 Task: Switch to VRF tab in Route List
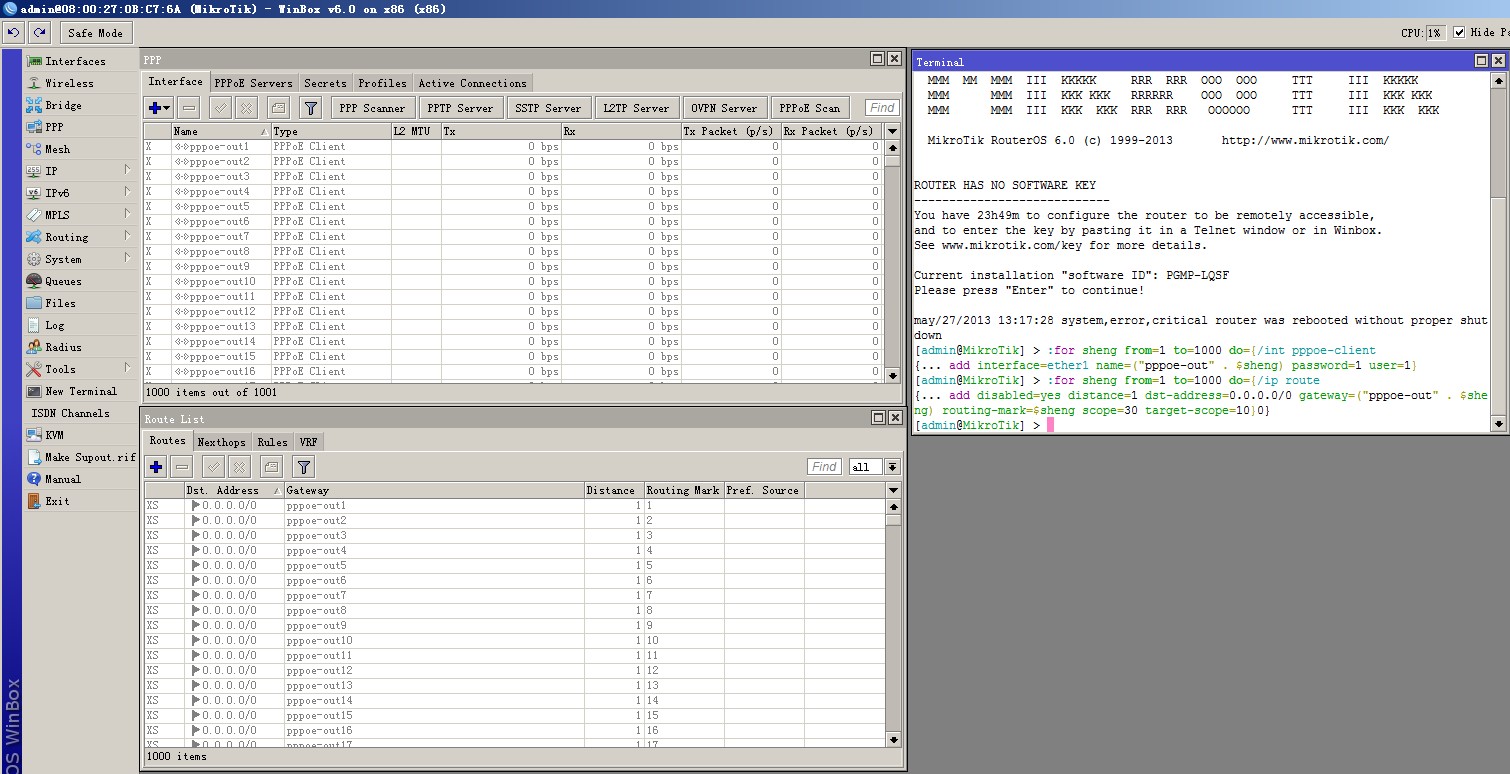309,442
